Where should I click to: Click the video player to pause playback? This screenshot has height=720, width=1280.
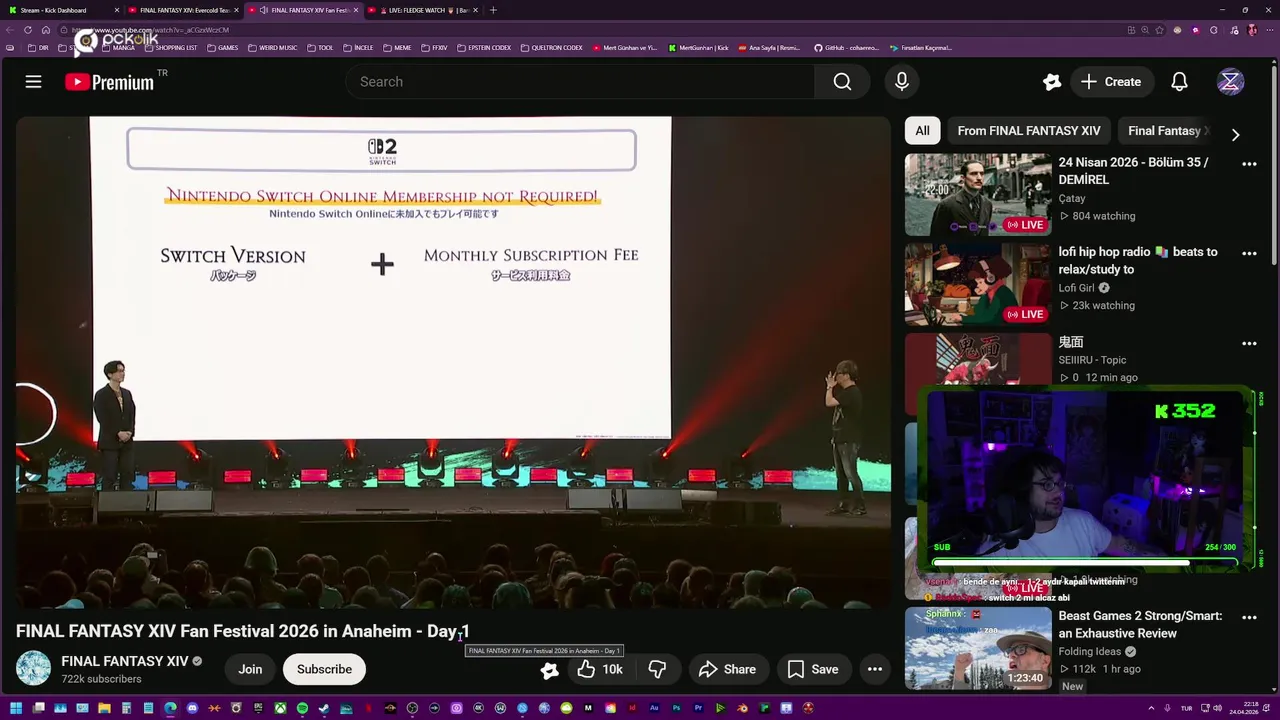coord(453,362)
